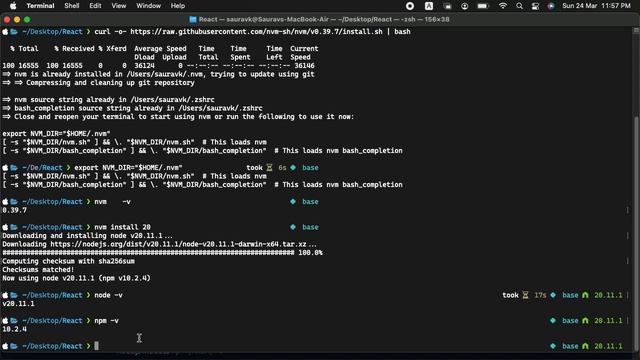Image resolution: width=640 pixels, height=360 pixels.
Task: Click the '~/De/React' shortened path in prompt
Action: (x=42, y=167)
